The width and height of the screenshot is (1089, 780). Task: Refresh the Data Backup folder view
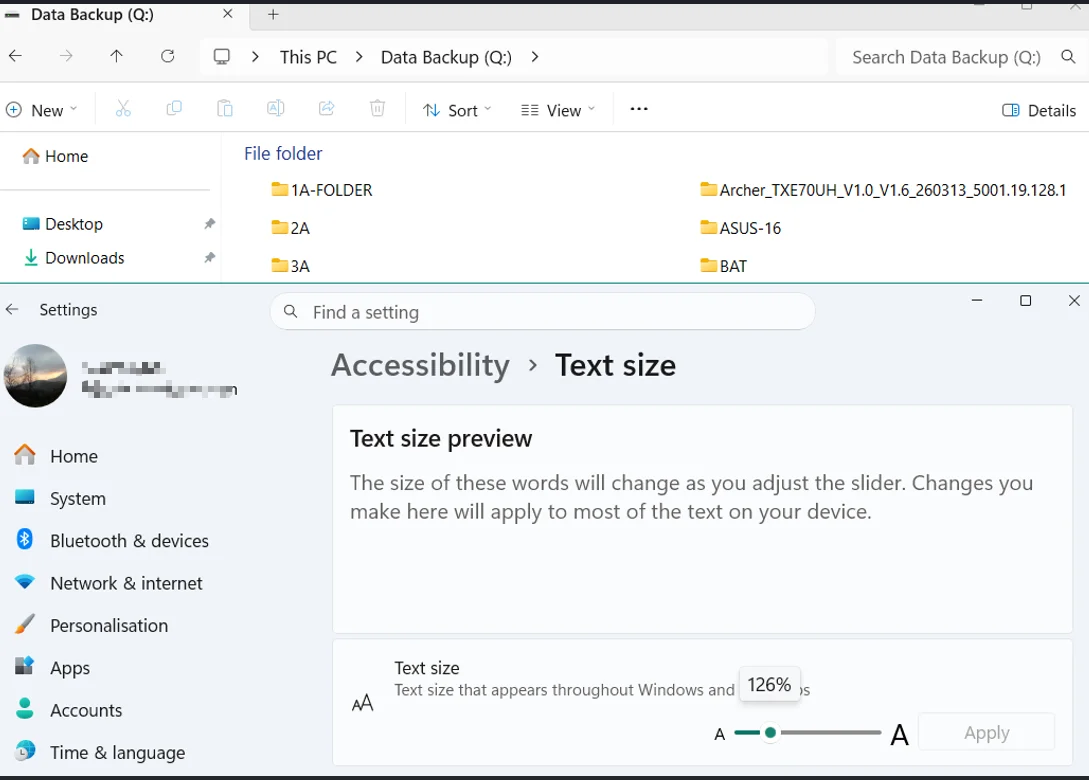[x=167, y=56]
